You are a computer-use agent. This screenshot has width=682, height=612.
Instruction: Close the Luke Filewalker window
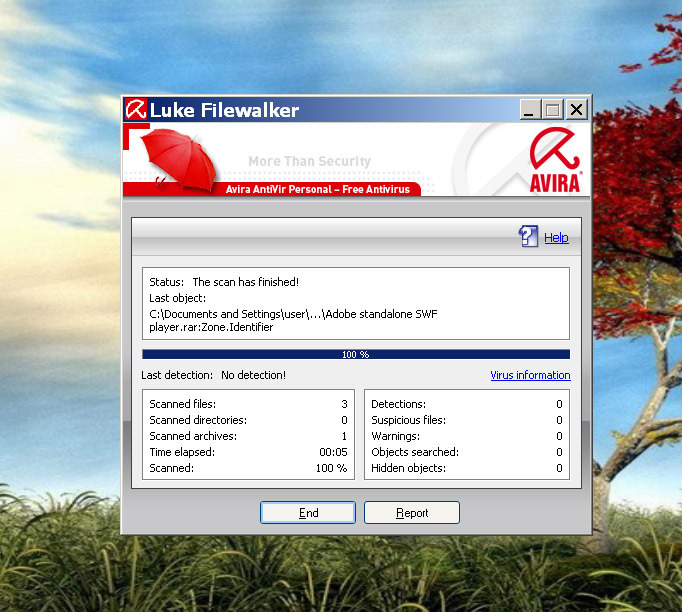pos(576,110)
